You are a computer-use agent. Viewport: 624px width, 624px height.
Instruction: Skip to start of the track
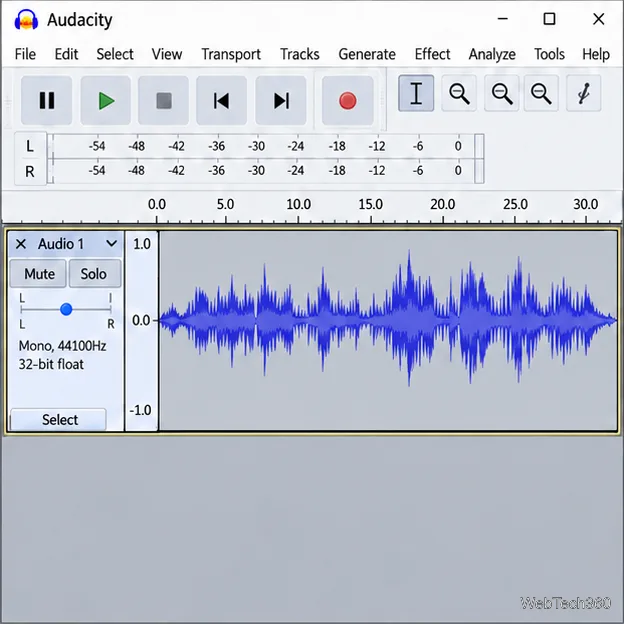[x=221, y=100]
